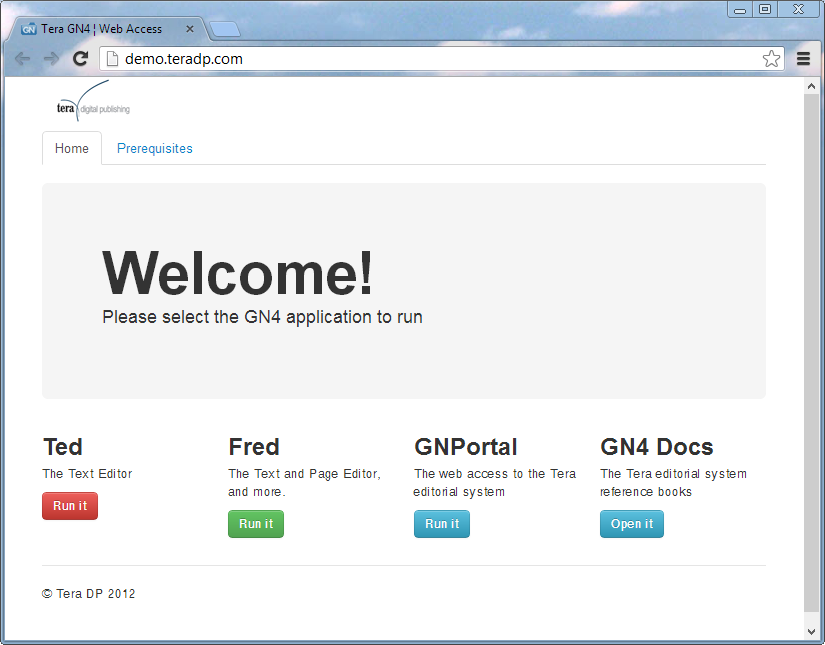Click the 'The Text Editor' description
Screen dimensions: 825x645
coord(87,474)
